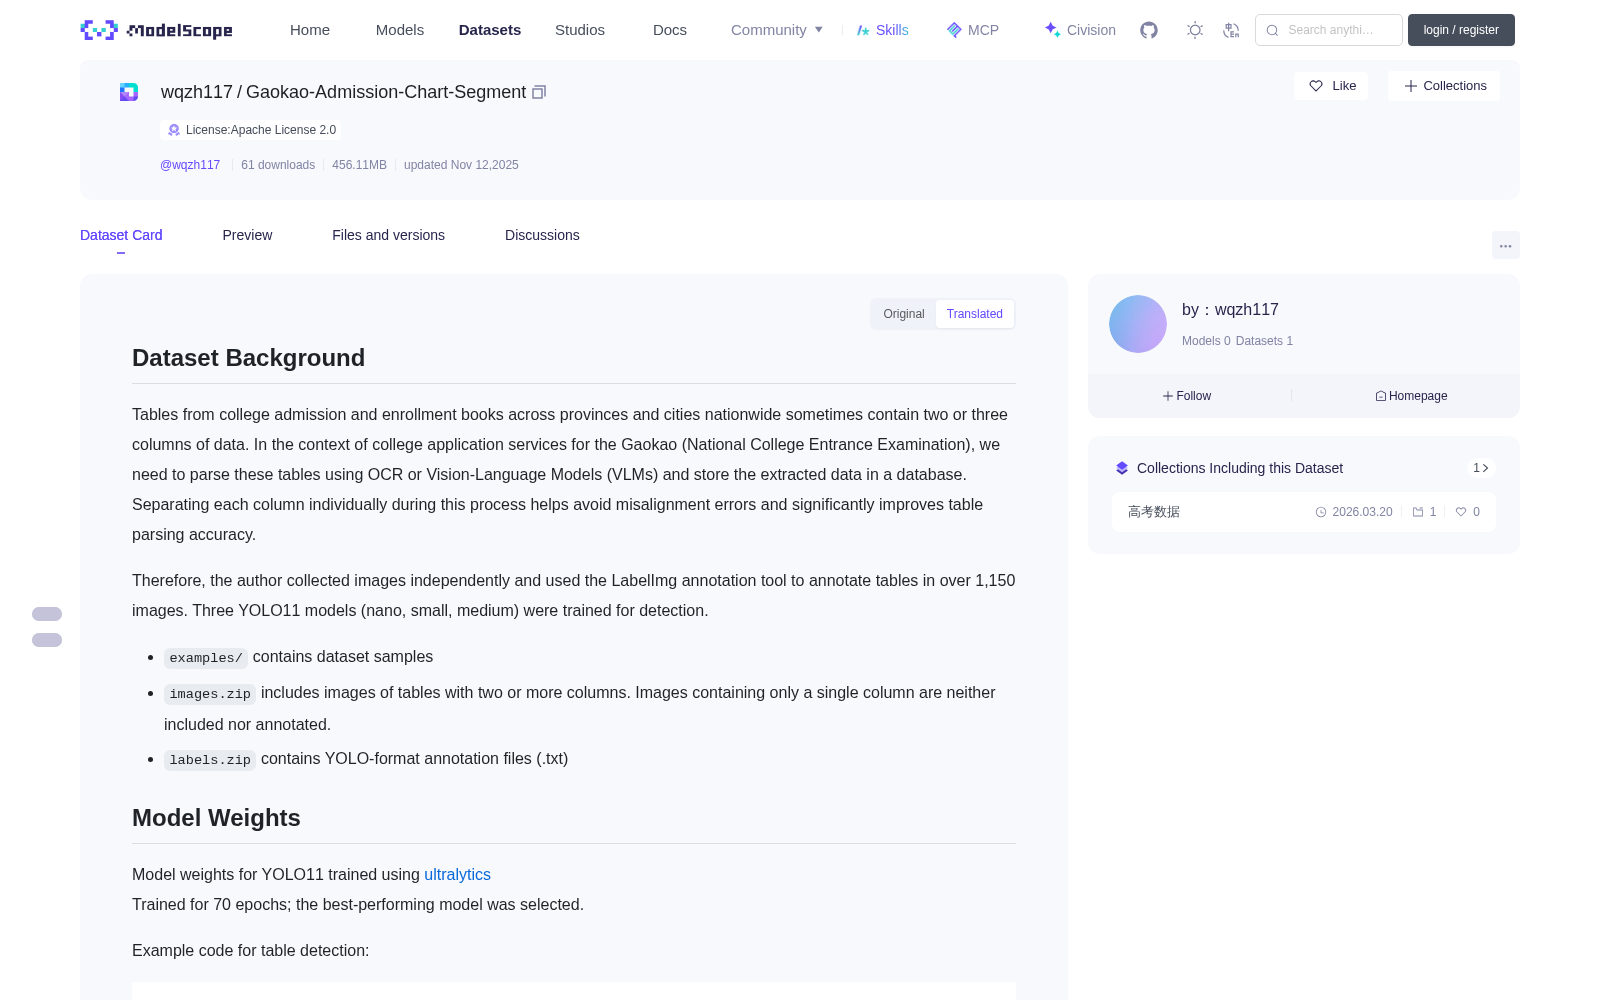Open the Discussions tab
This screenshot has width=1600, height=1000.
[x=542, y=235]
